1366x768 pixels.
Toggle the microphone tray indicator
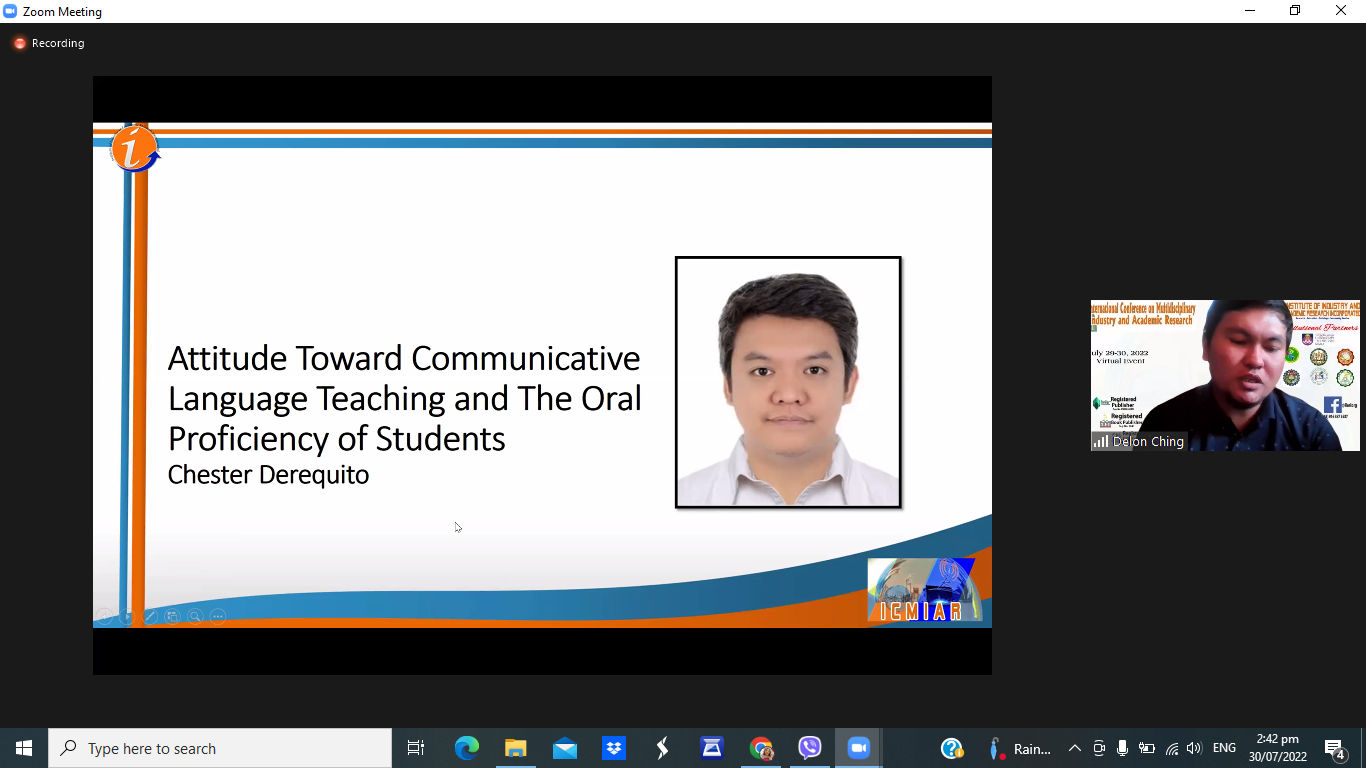point(1122,748)
